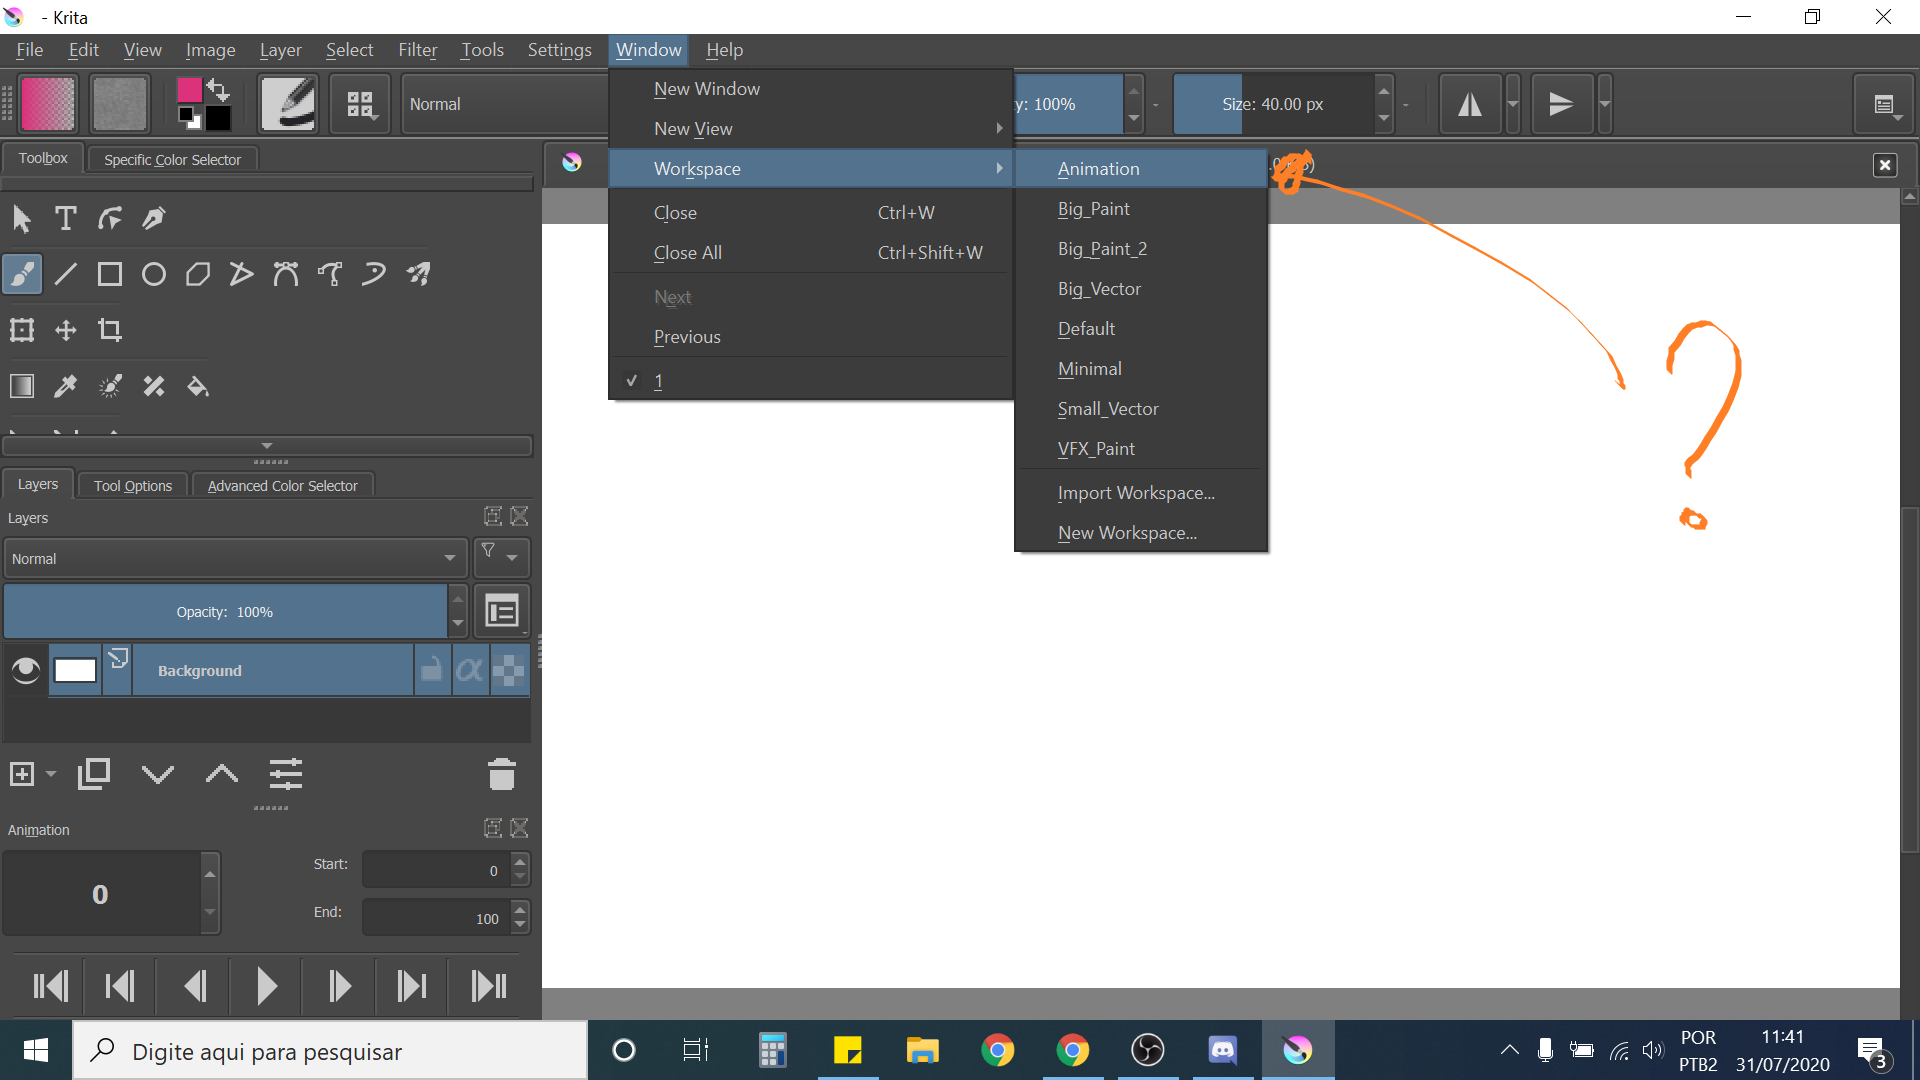1920x1080 pixels.
Task: Expand the layer filter dropdown
Action: [501, 557]
